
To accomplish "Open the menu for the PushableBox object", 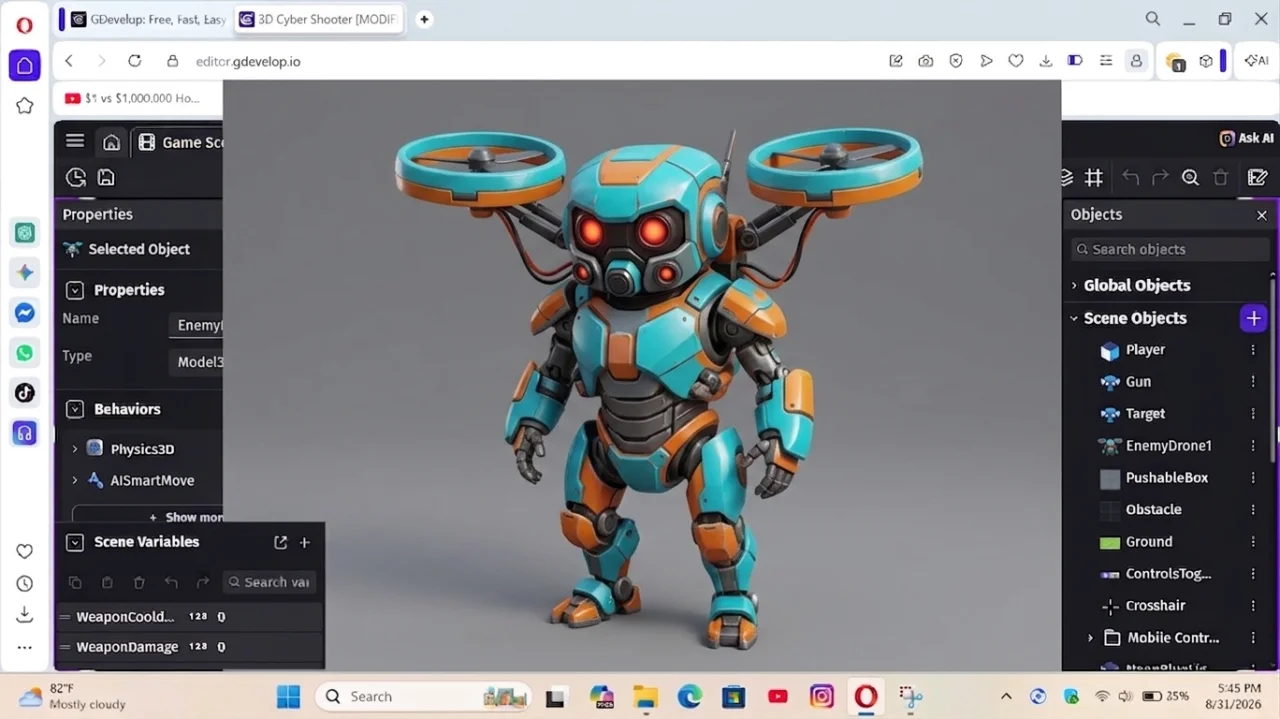I will pyautogui.click(x=1253, y=478).
